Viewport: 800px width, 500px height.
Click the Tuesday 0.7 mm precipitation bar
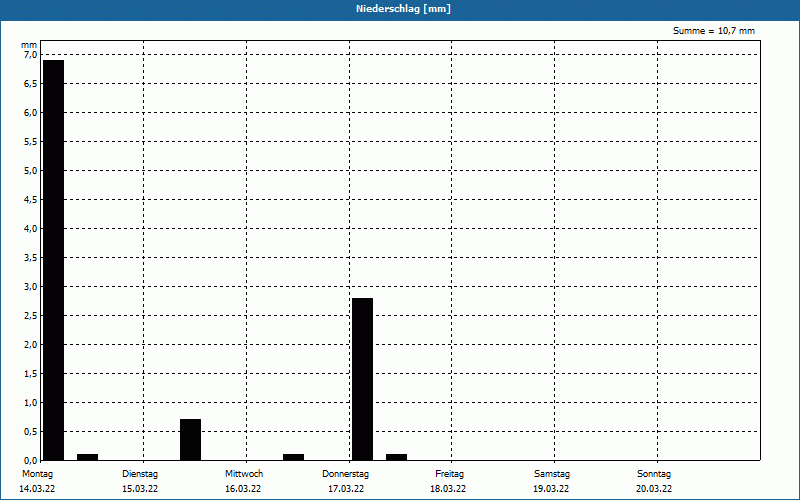pos(190,440)
